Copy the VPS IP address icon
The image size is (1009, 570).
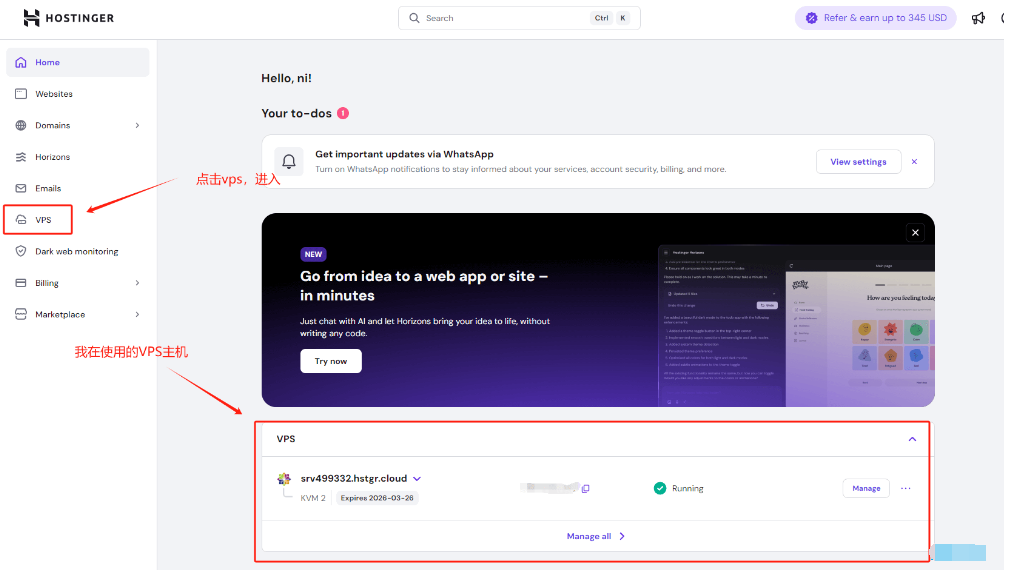(586, 488)
